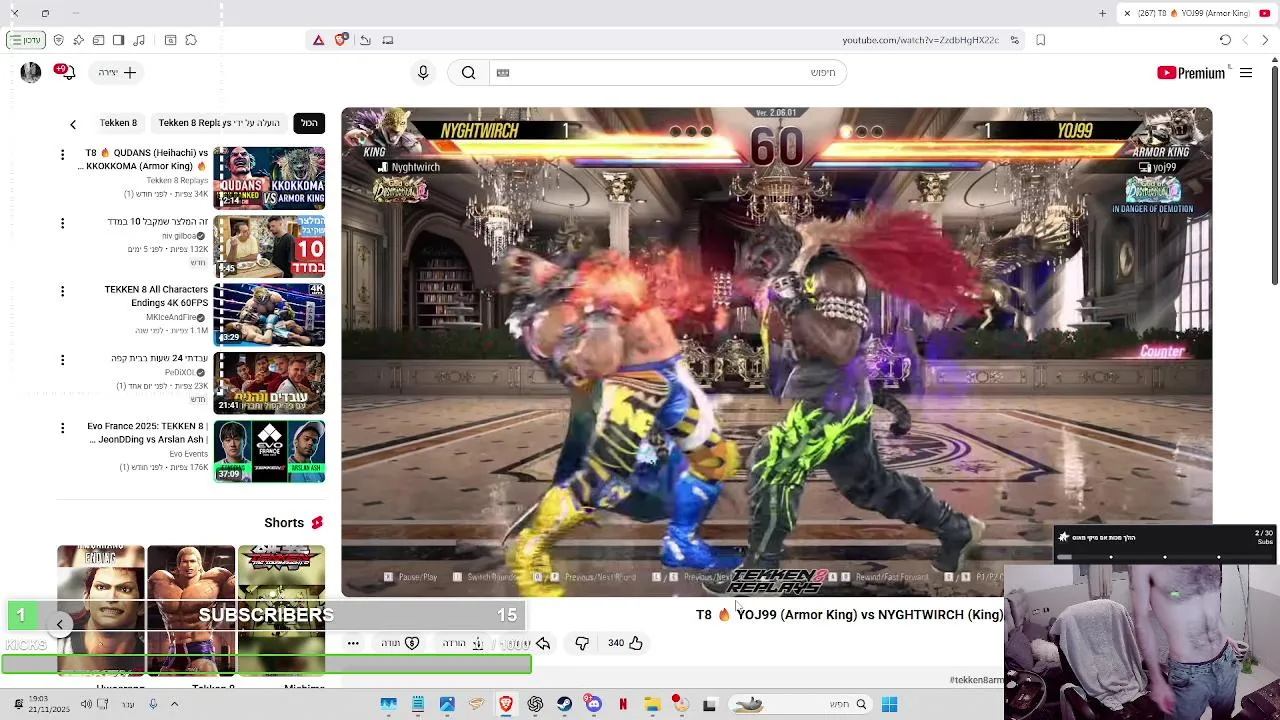Open options menu for the 10 במדד video

click(62, 223)
